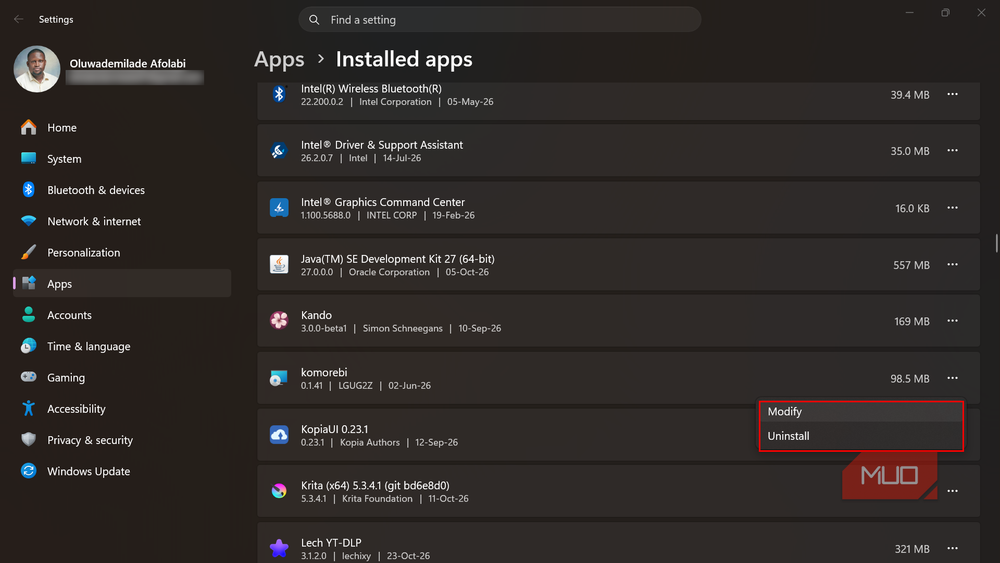Click the Kopia Authors publisher text
1000x563 pixels.
[370, 442]
